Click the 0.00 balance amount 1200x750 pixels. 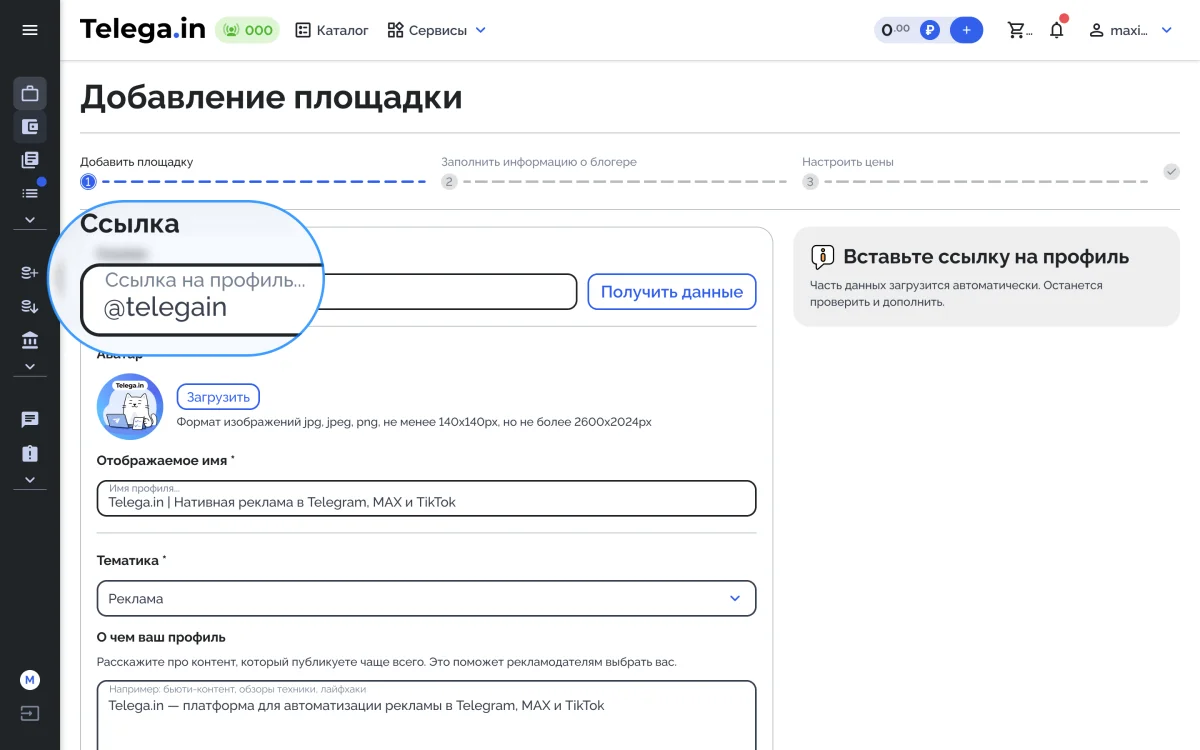(x=895, y=30)
